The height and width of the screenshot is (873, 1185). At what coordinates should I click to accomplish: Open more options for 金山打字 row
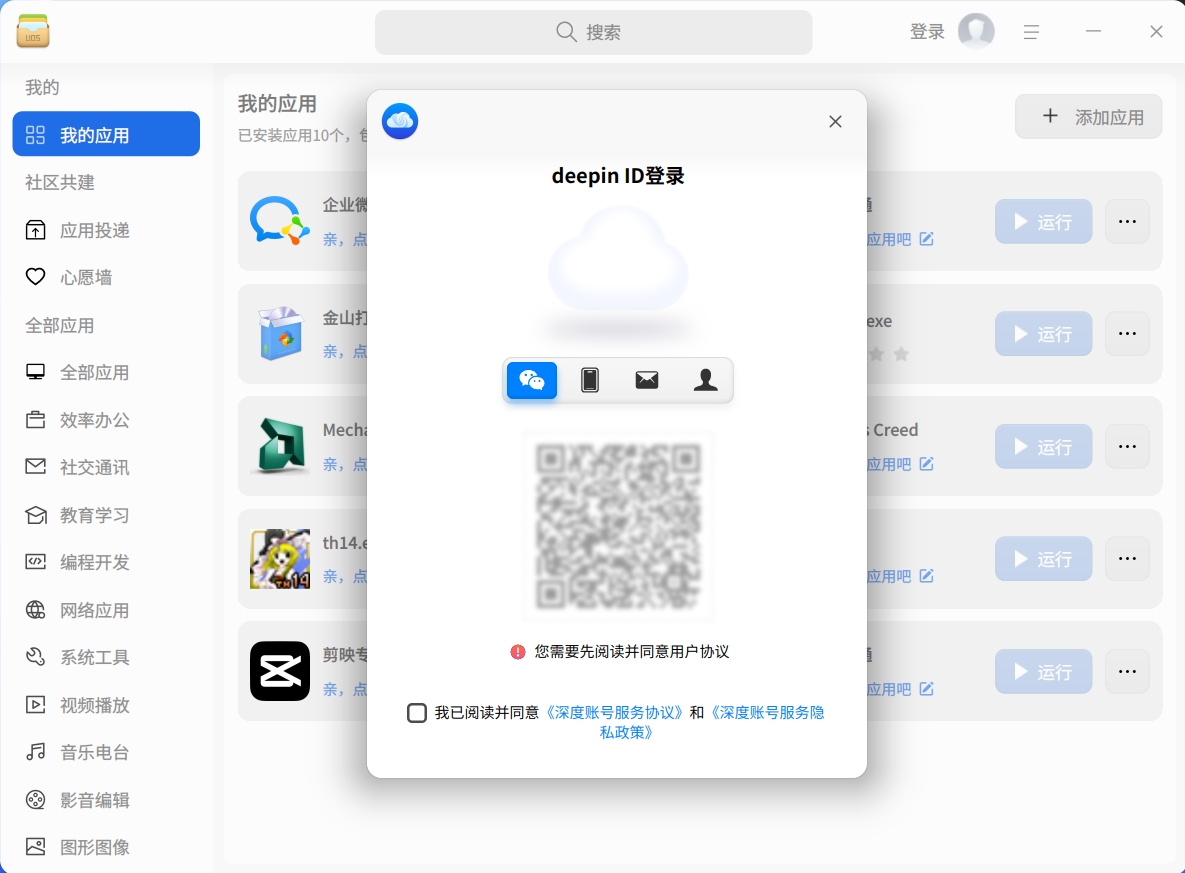pos(1127,333)
